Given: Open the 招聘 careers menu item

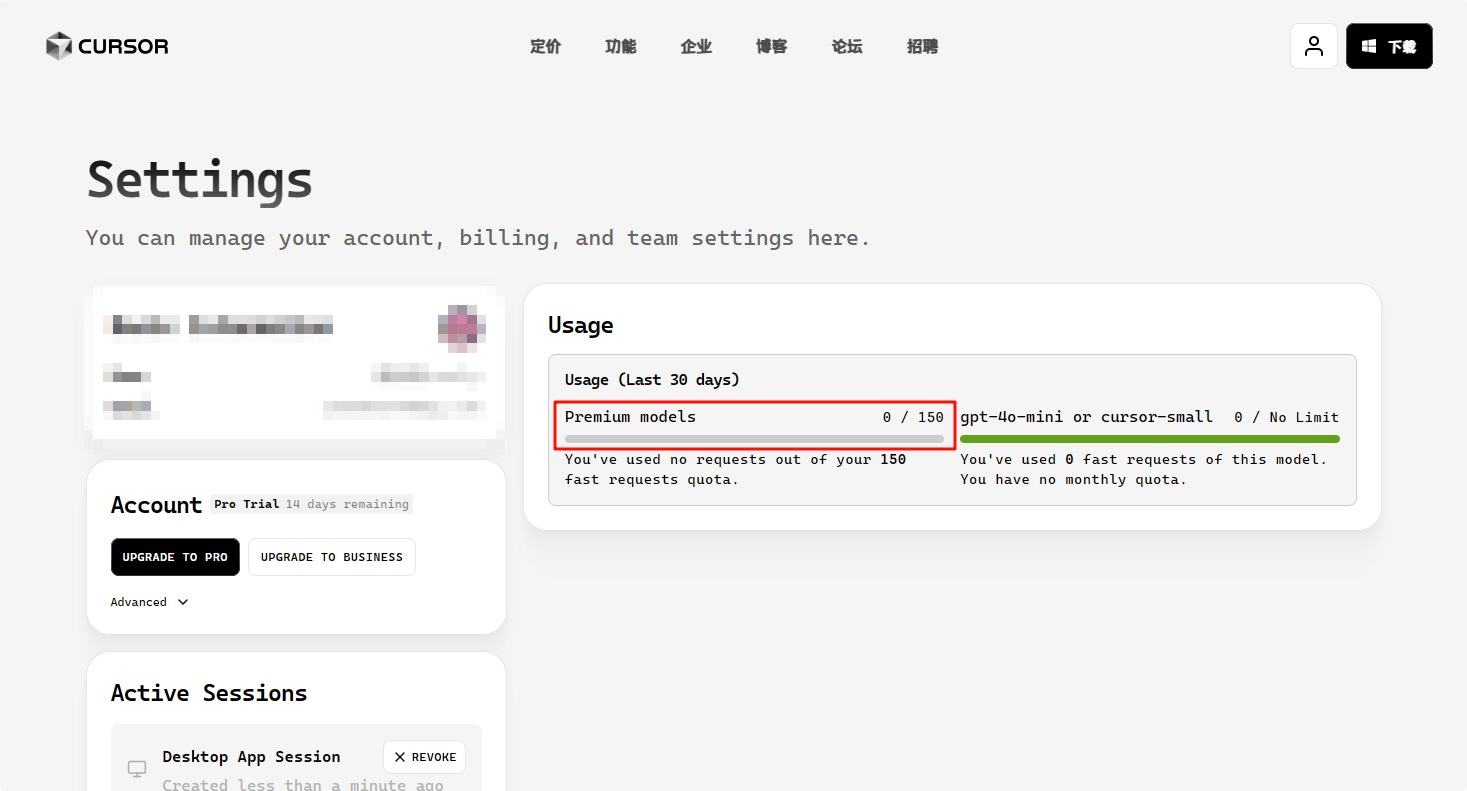Looking at the screenshot, I should [x=923, y=46].
